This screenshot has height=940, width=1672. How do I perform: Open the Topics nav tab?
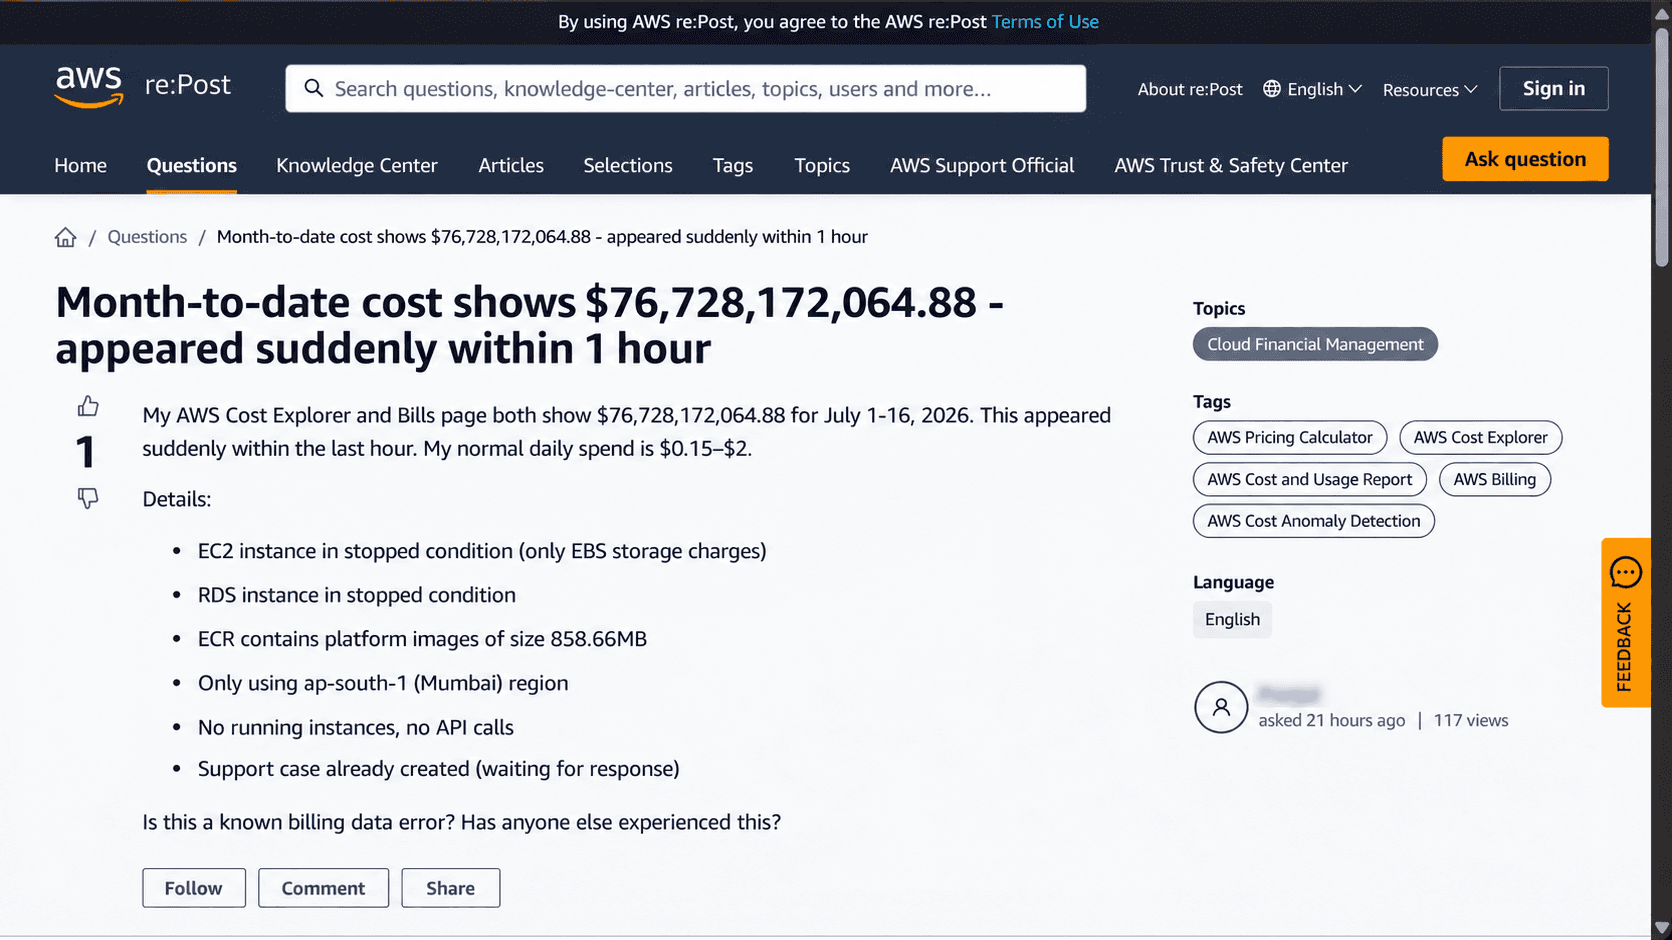coord(822,165)
